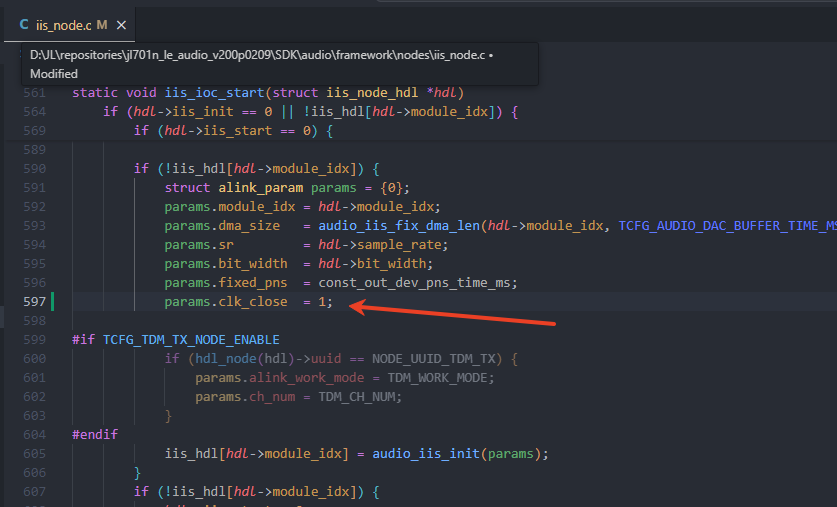Click the 'TCFG_AUDIO_DAC_BUFFER_TIME_MS' macro
837x507 pixels.
728,226
